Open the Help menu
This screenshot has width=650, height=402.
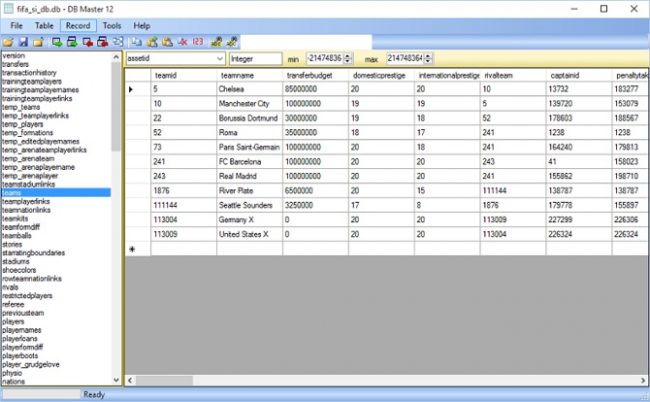tap(142, 26)
